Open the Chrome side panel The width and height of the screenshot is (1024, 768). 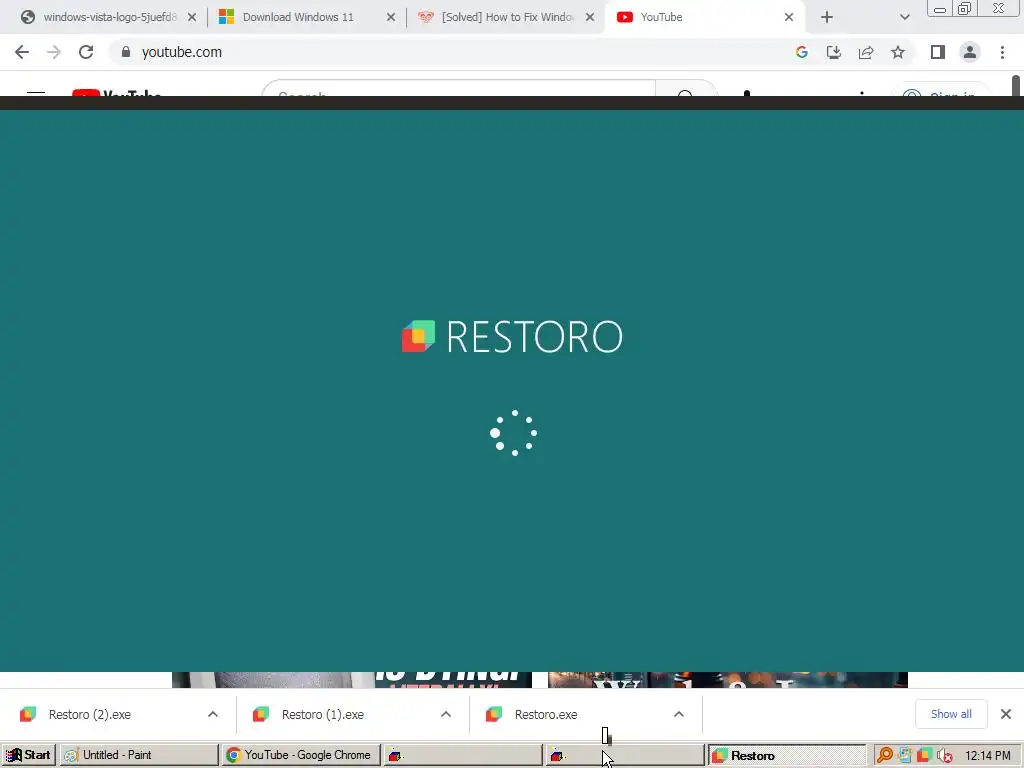(x=938, y=52)
